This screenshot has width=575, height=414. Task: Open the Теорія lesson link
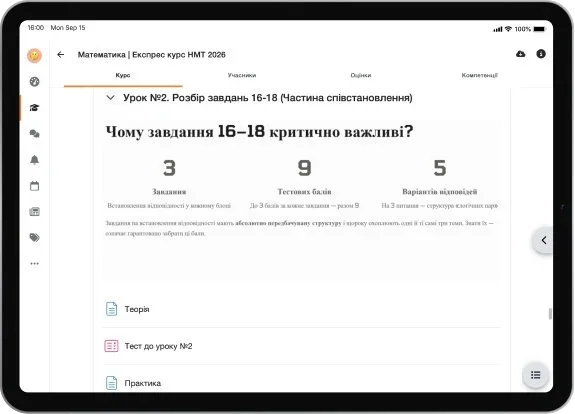click(137, 309)
